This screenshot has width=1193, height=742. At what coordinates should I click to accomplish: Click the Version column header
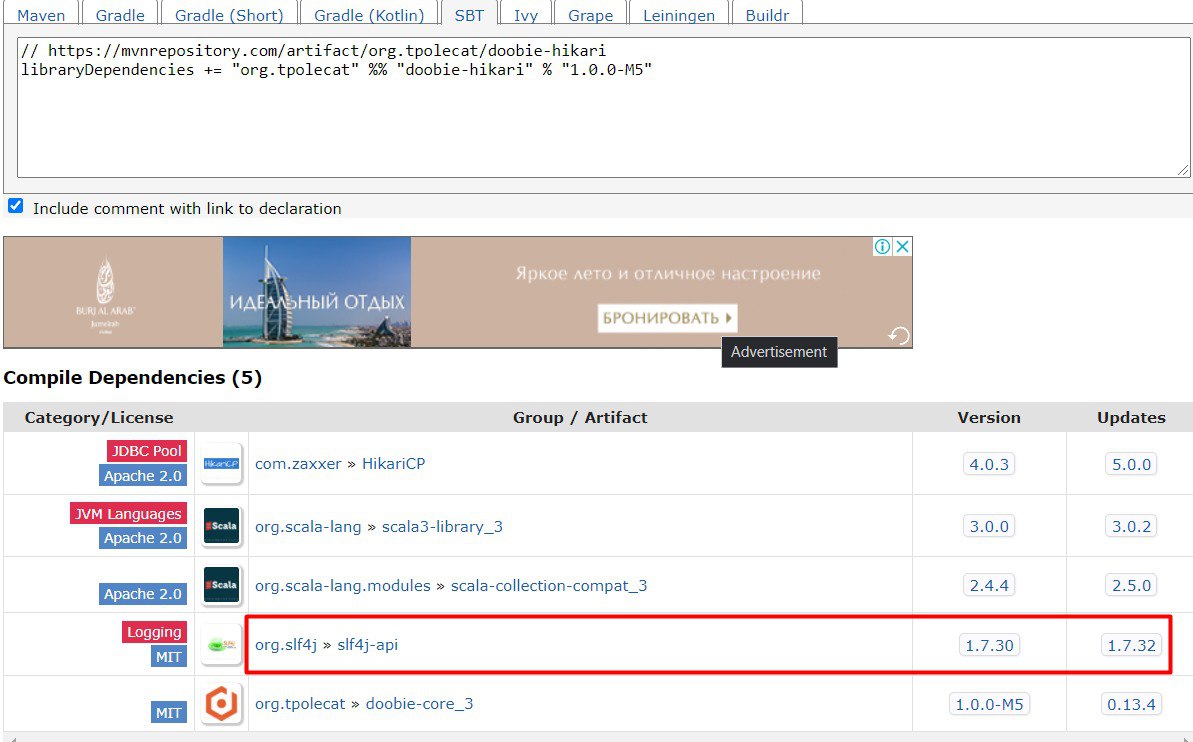pos(988,417)
